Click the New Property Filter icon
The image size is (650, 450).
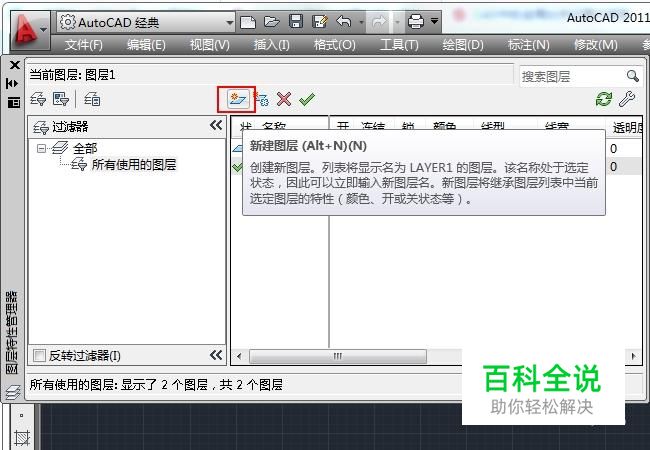(39, 99)
